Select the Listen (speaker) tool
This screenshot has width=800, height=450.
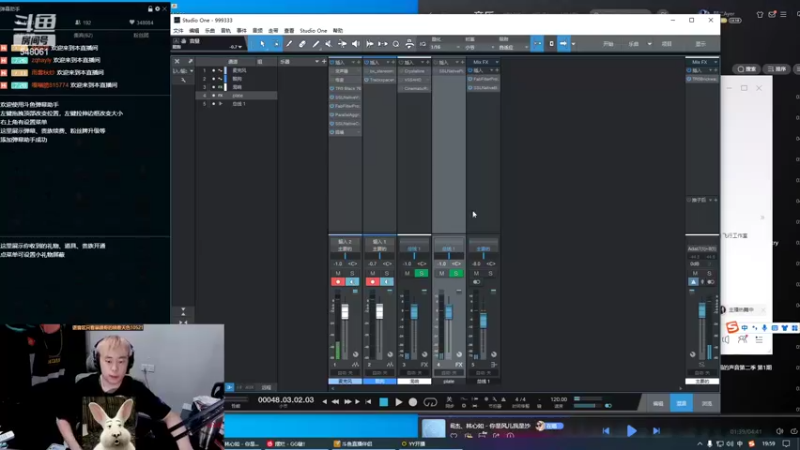click(356, 44)
